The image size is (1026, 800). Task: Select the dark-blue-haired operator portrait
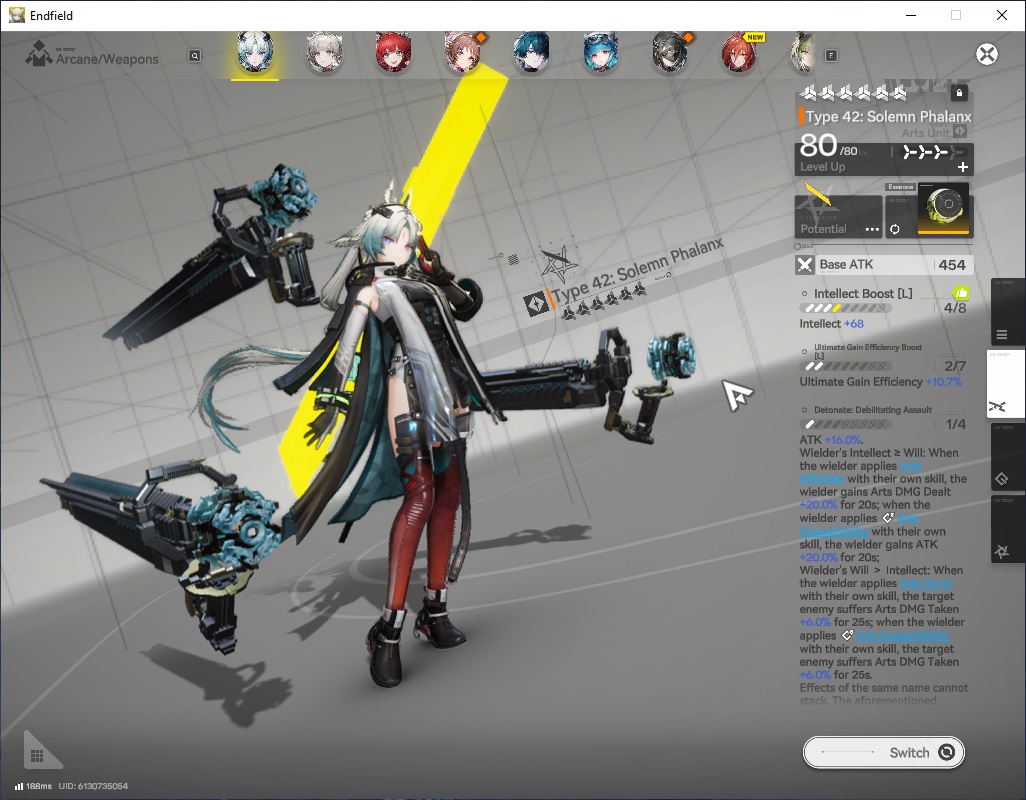click(531, 52)
